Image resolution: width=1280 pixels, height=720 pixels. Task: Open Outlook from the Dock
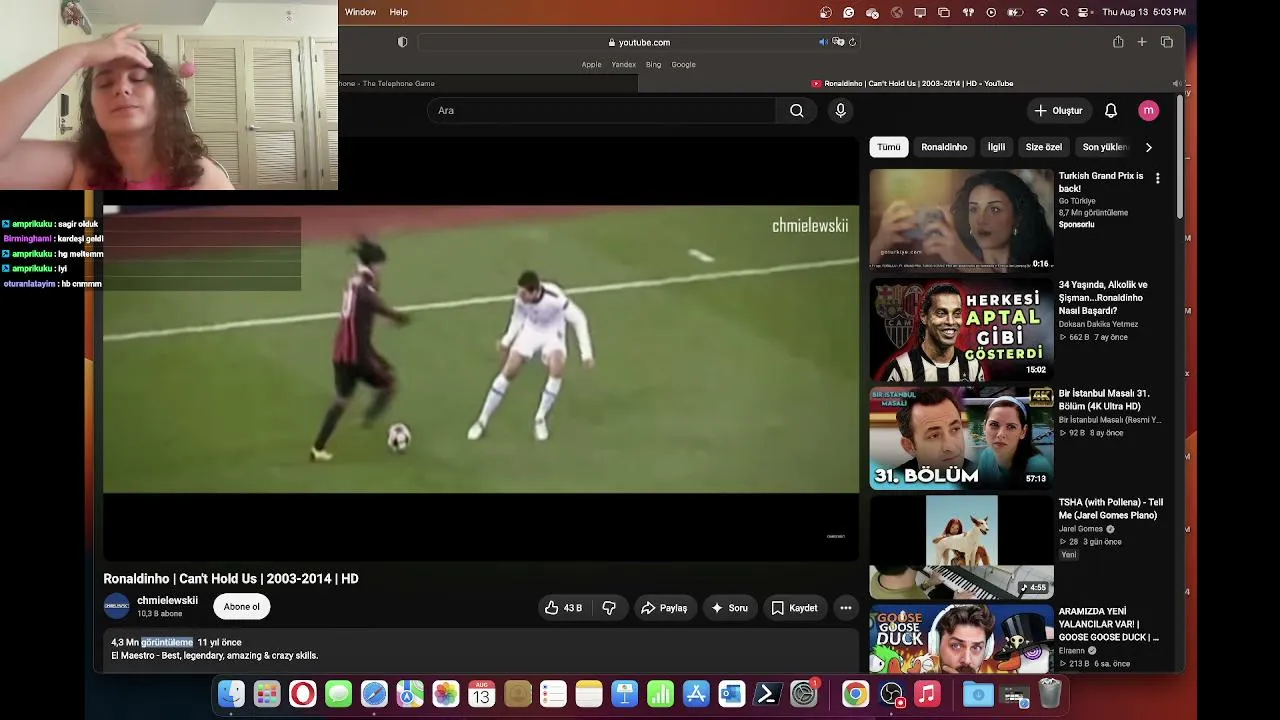click(732, 693)
